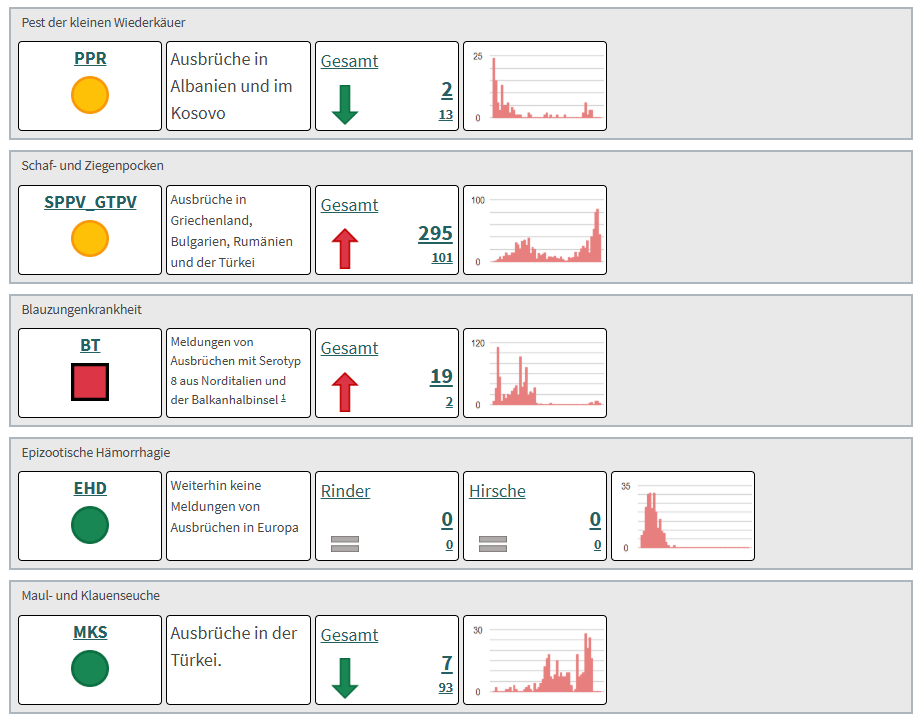Click the red up arrow in SPPV_GTPV row
The image size is (921, 722).
[344, 248]
